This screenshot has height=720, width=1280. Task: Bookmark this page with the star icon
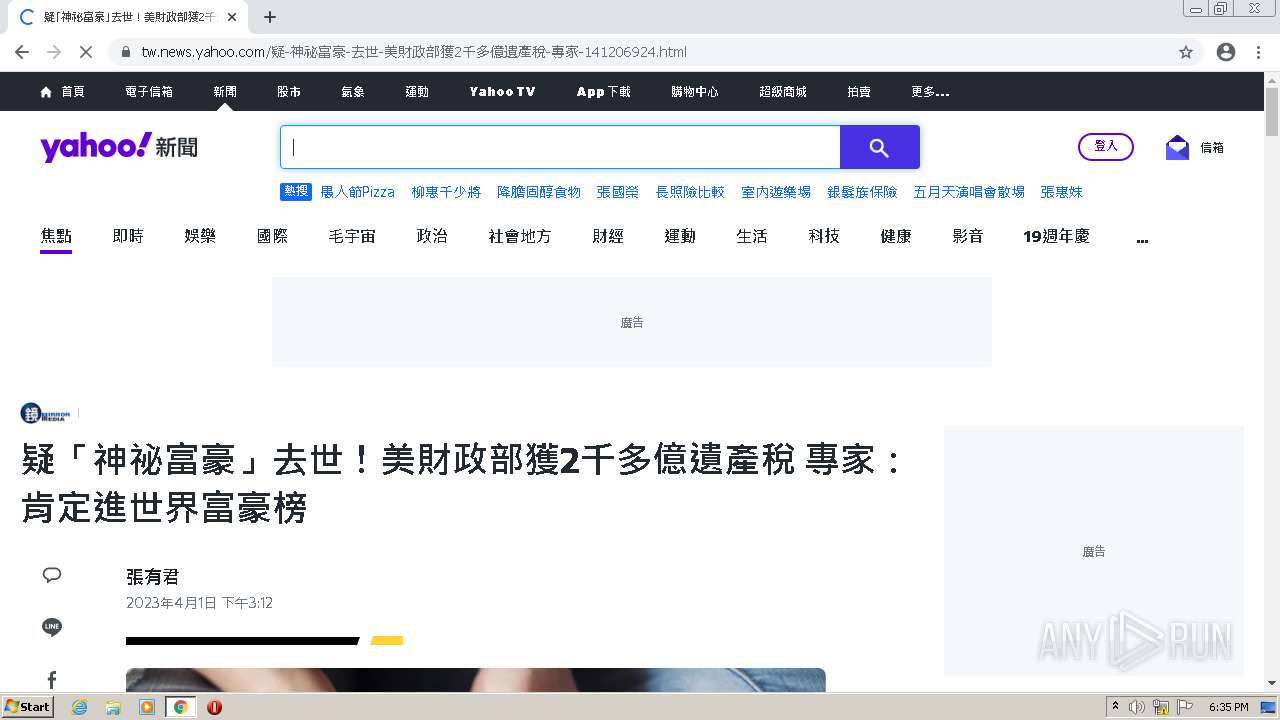click(1186, 52)
